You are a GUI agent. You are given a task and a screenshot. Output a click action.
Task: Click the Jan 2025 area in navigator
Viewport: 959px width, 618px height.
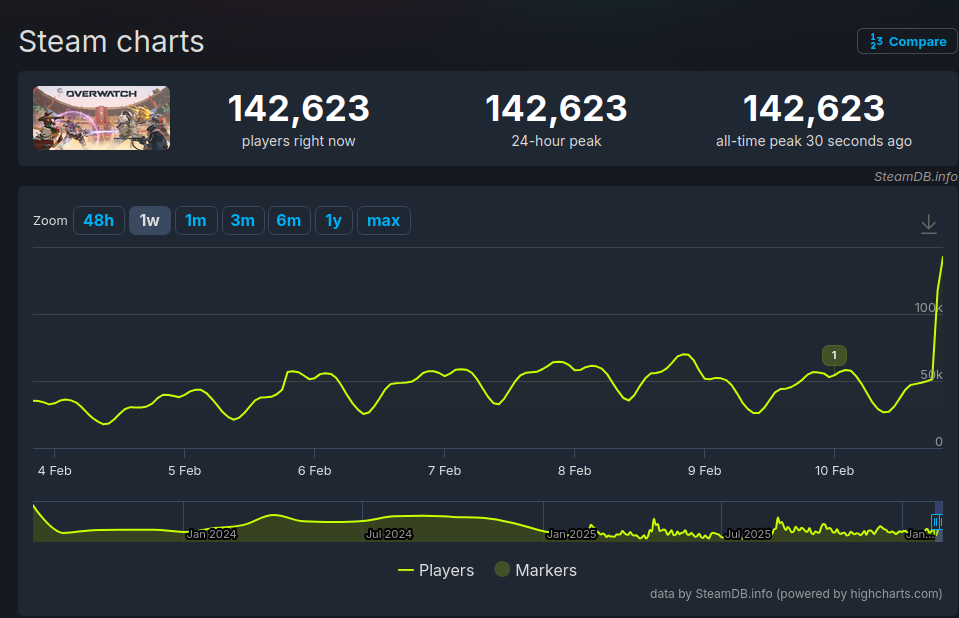tap(571, 534)
